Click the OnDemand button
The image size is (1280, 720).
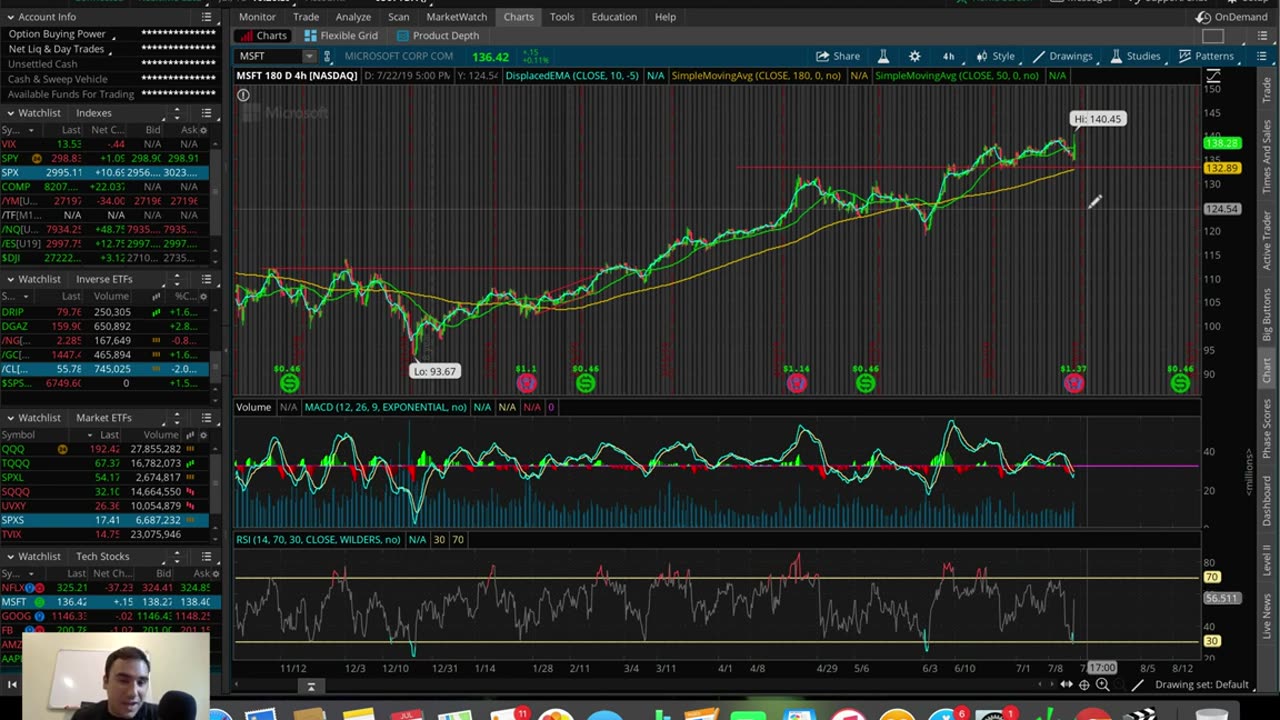coord(1231,17)
